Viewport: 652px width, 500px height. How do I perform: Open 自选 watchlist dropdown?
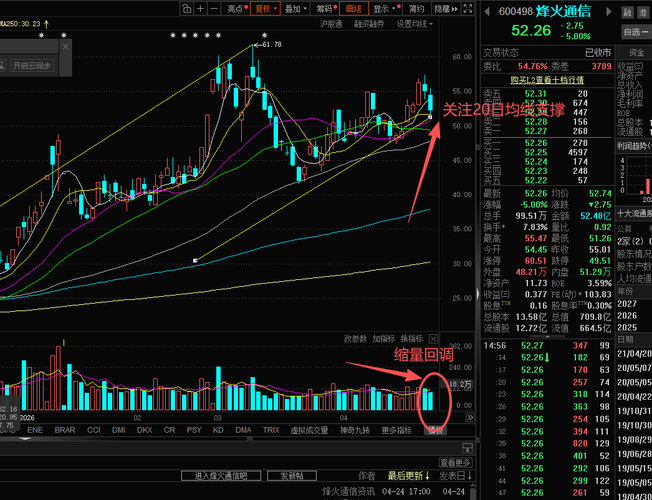636,32
